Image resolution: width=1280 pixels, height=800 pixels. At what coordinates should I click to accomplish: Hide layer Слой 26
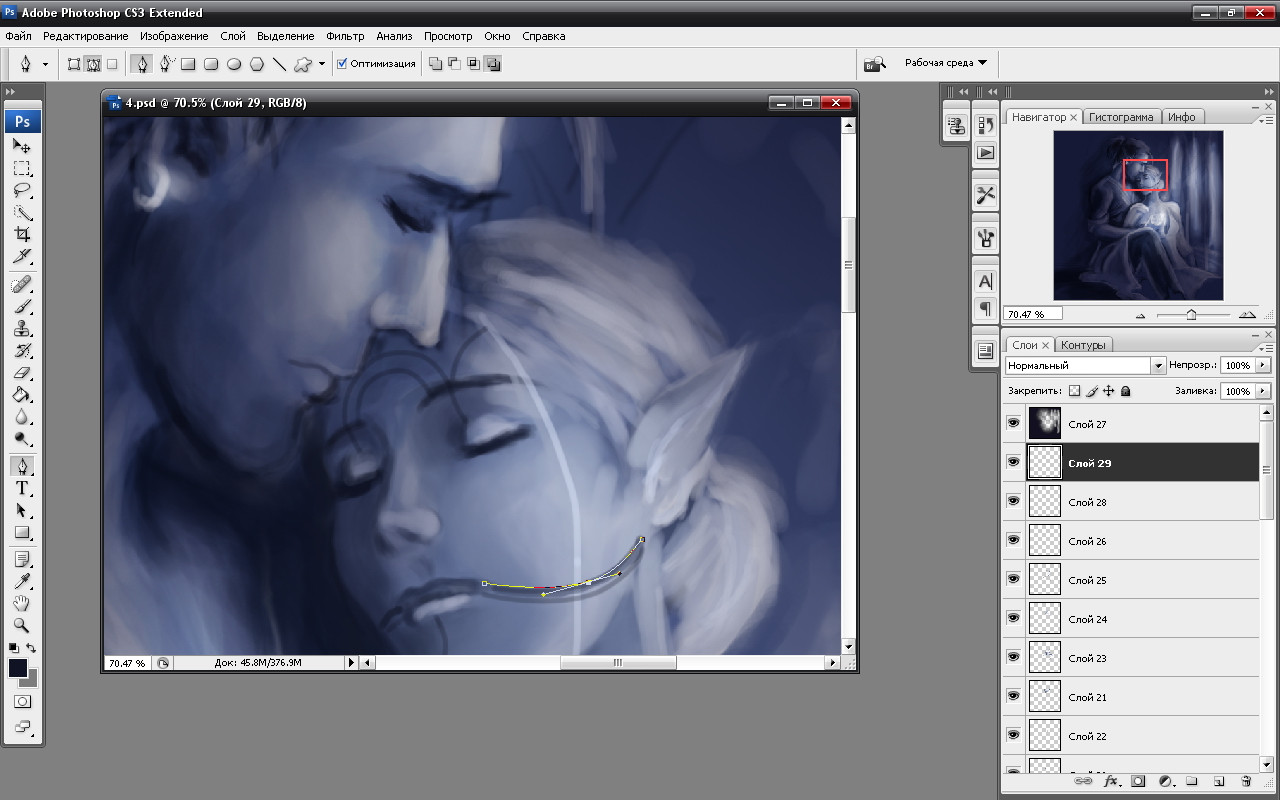(x=1014, y=540)
